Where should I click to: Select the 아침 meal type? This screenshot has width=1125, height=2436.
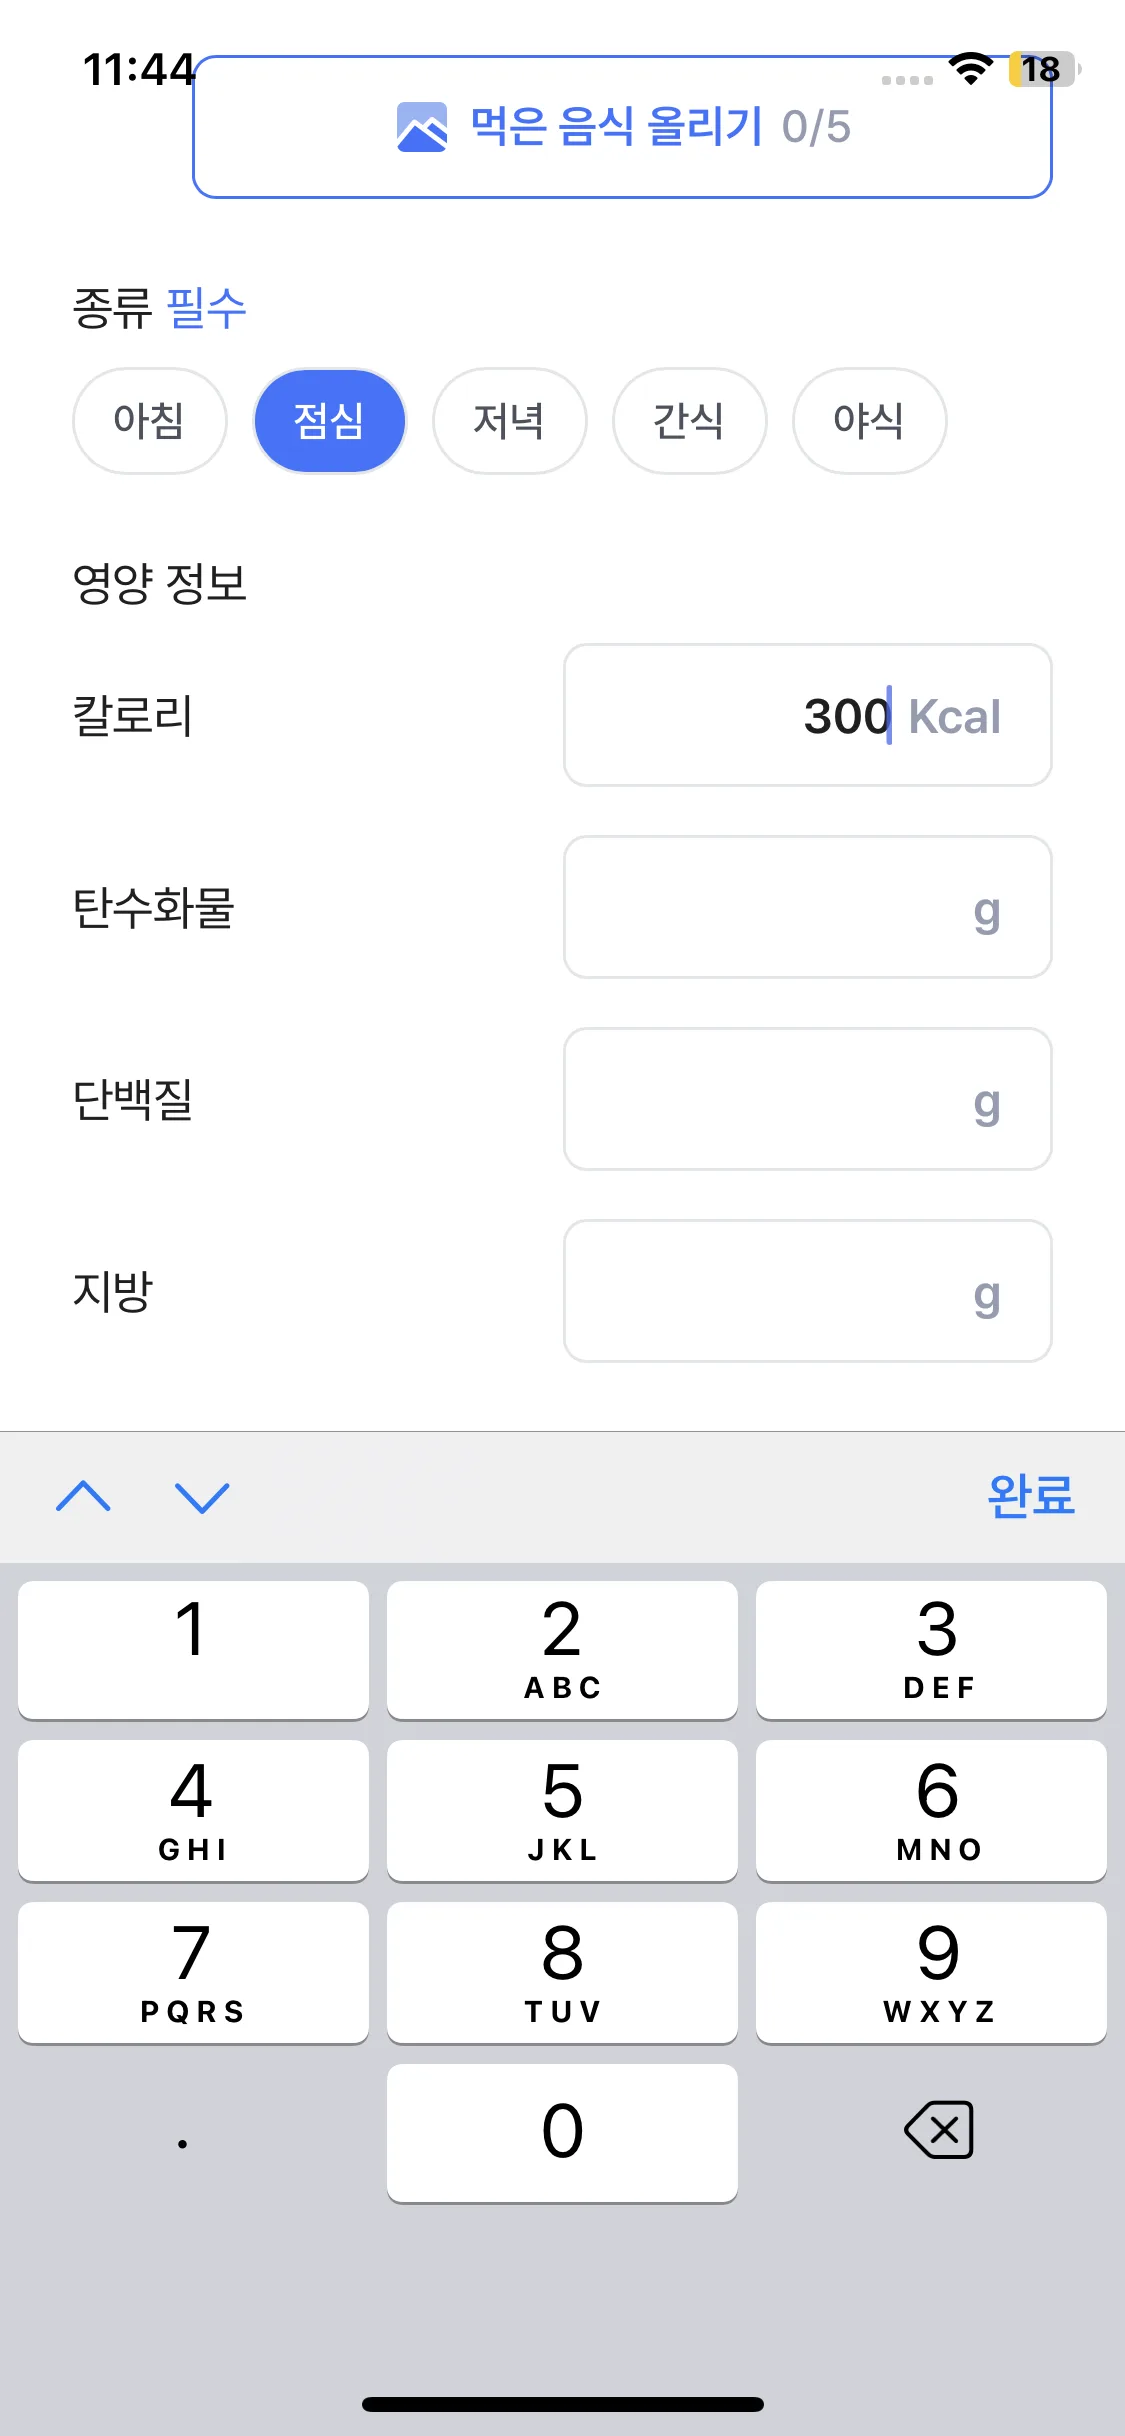(149, 420)
